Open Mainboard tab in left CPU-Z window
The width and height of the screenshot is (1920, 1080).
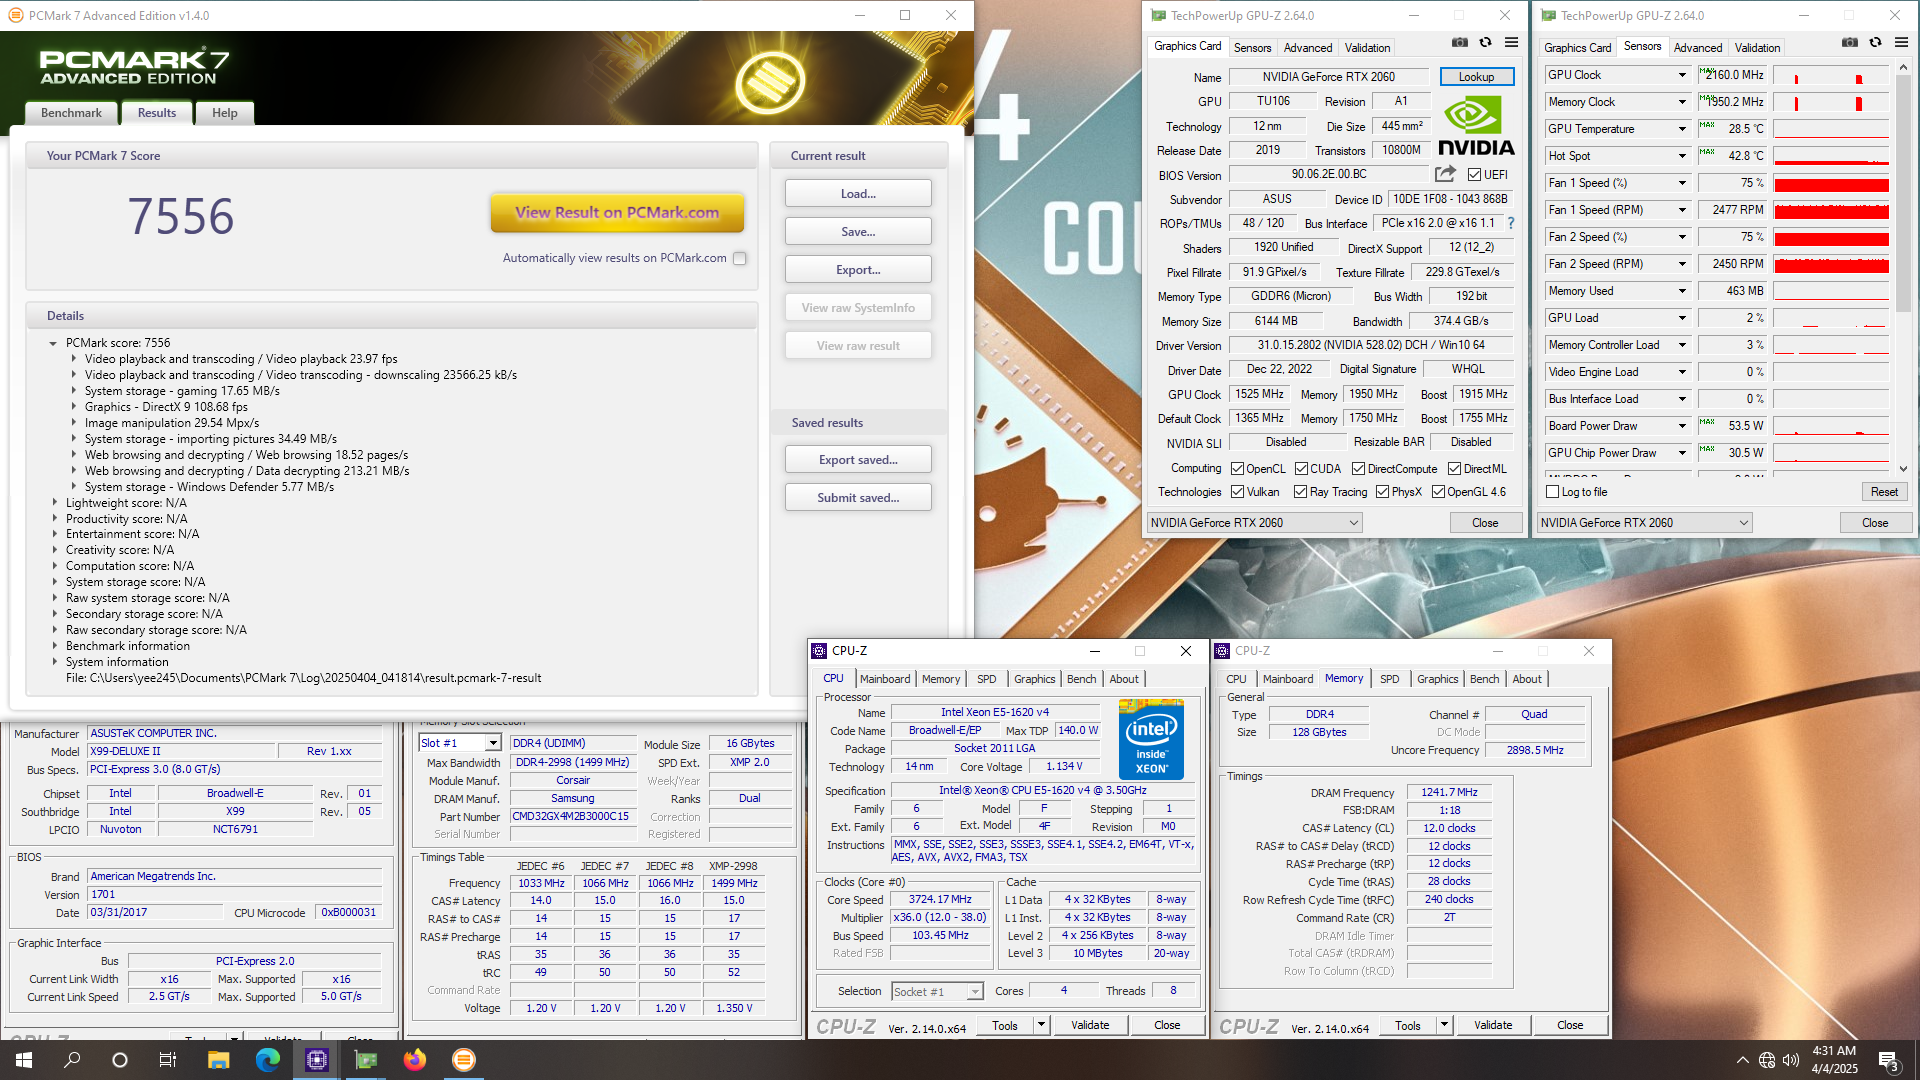tap(885, 679)
